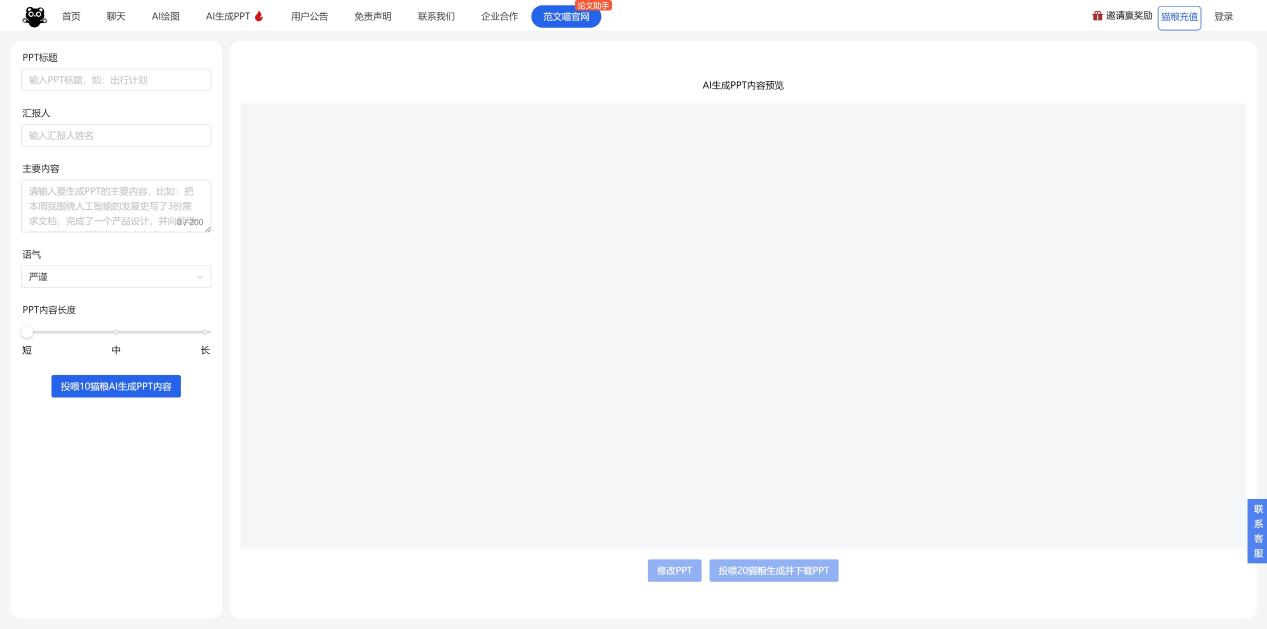Click the gray PPT preview area
The image size is (1267, 629).
[x=743, y=326]
